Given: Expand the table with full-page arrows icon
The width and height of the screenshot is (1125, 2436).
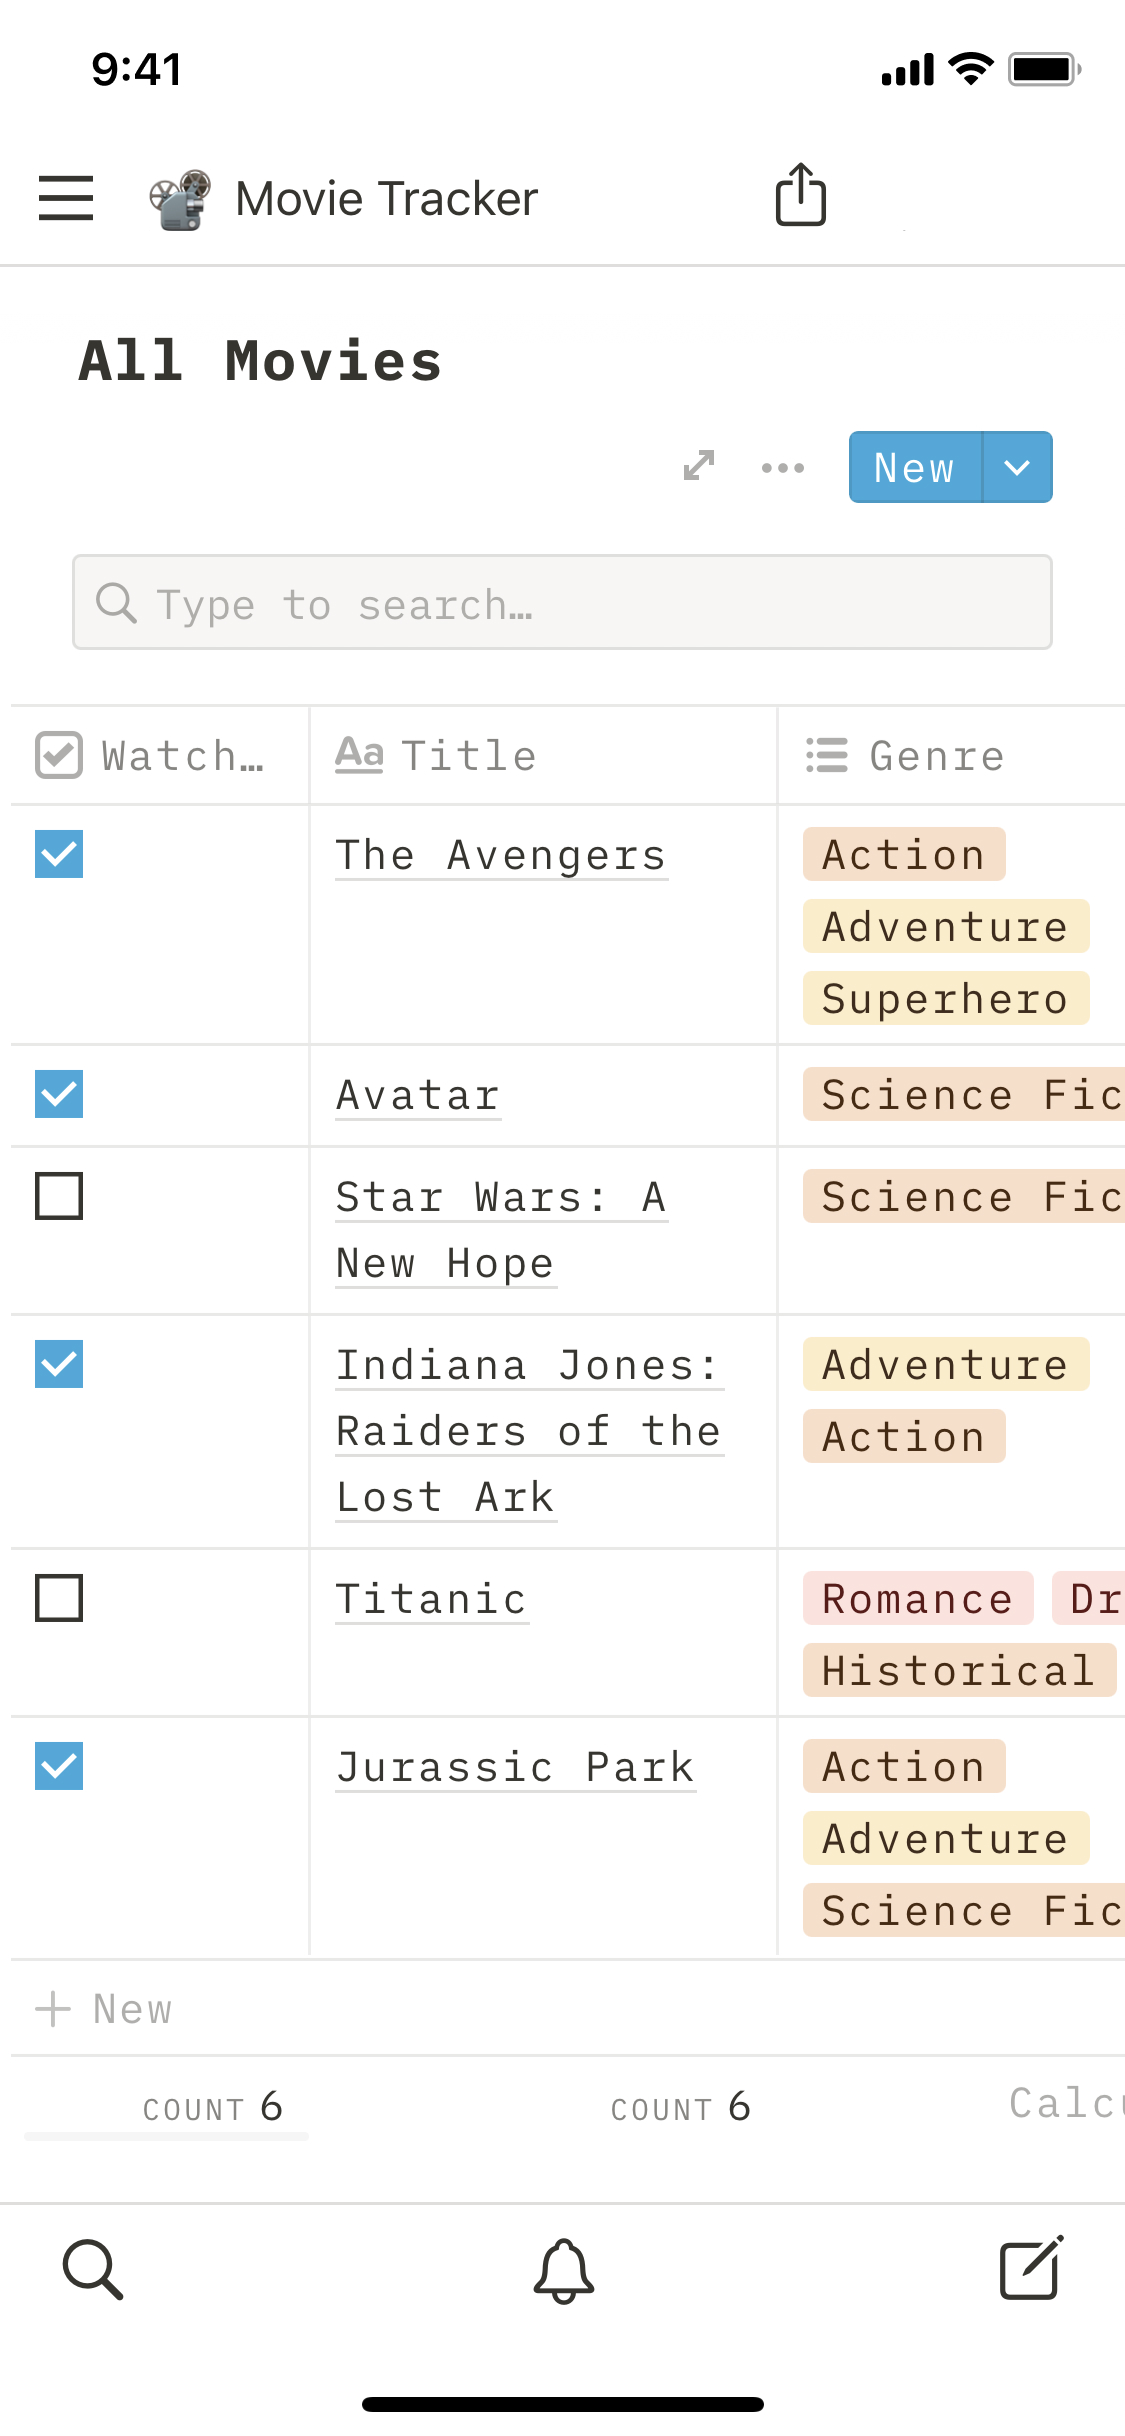Looking at the screenshot, I should point(699,465).
